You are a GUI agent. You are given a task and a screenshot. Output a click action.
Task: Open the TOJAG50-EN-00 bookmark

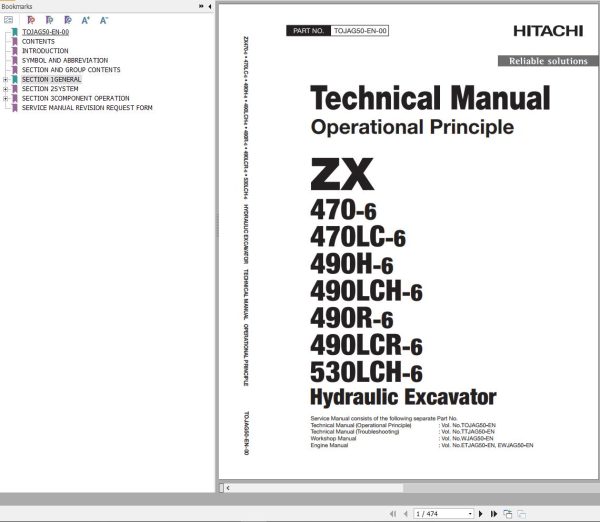tap(46, 32)
